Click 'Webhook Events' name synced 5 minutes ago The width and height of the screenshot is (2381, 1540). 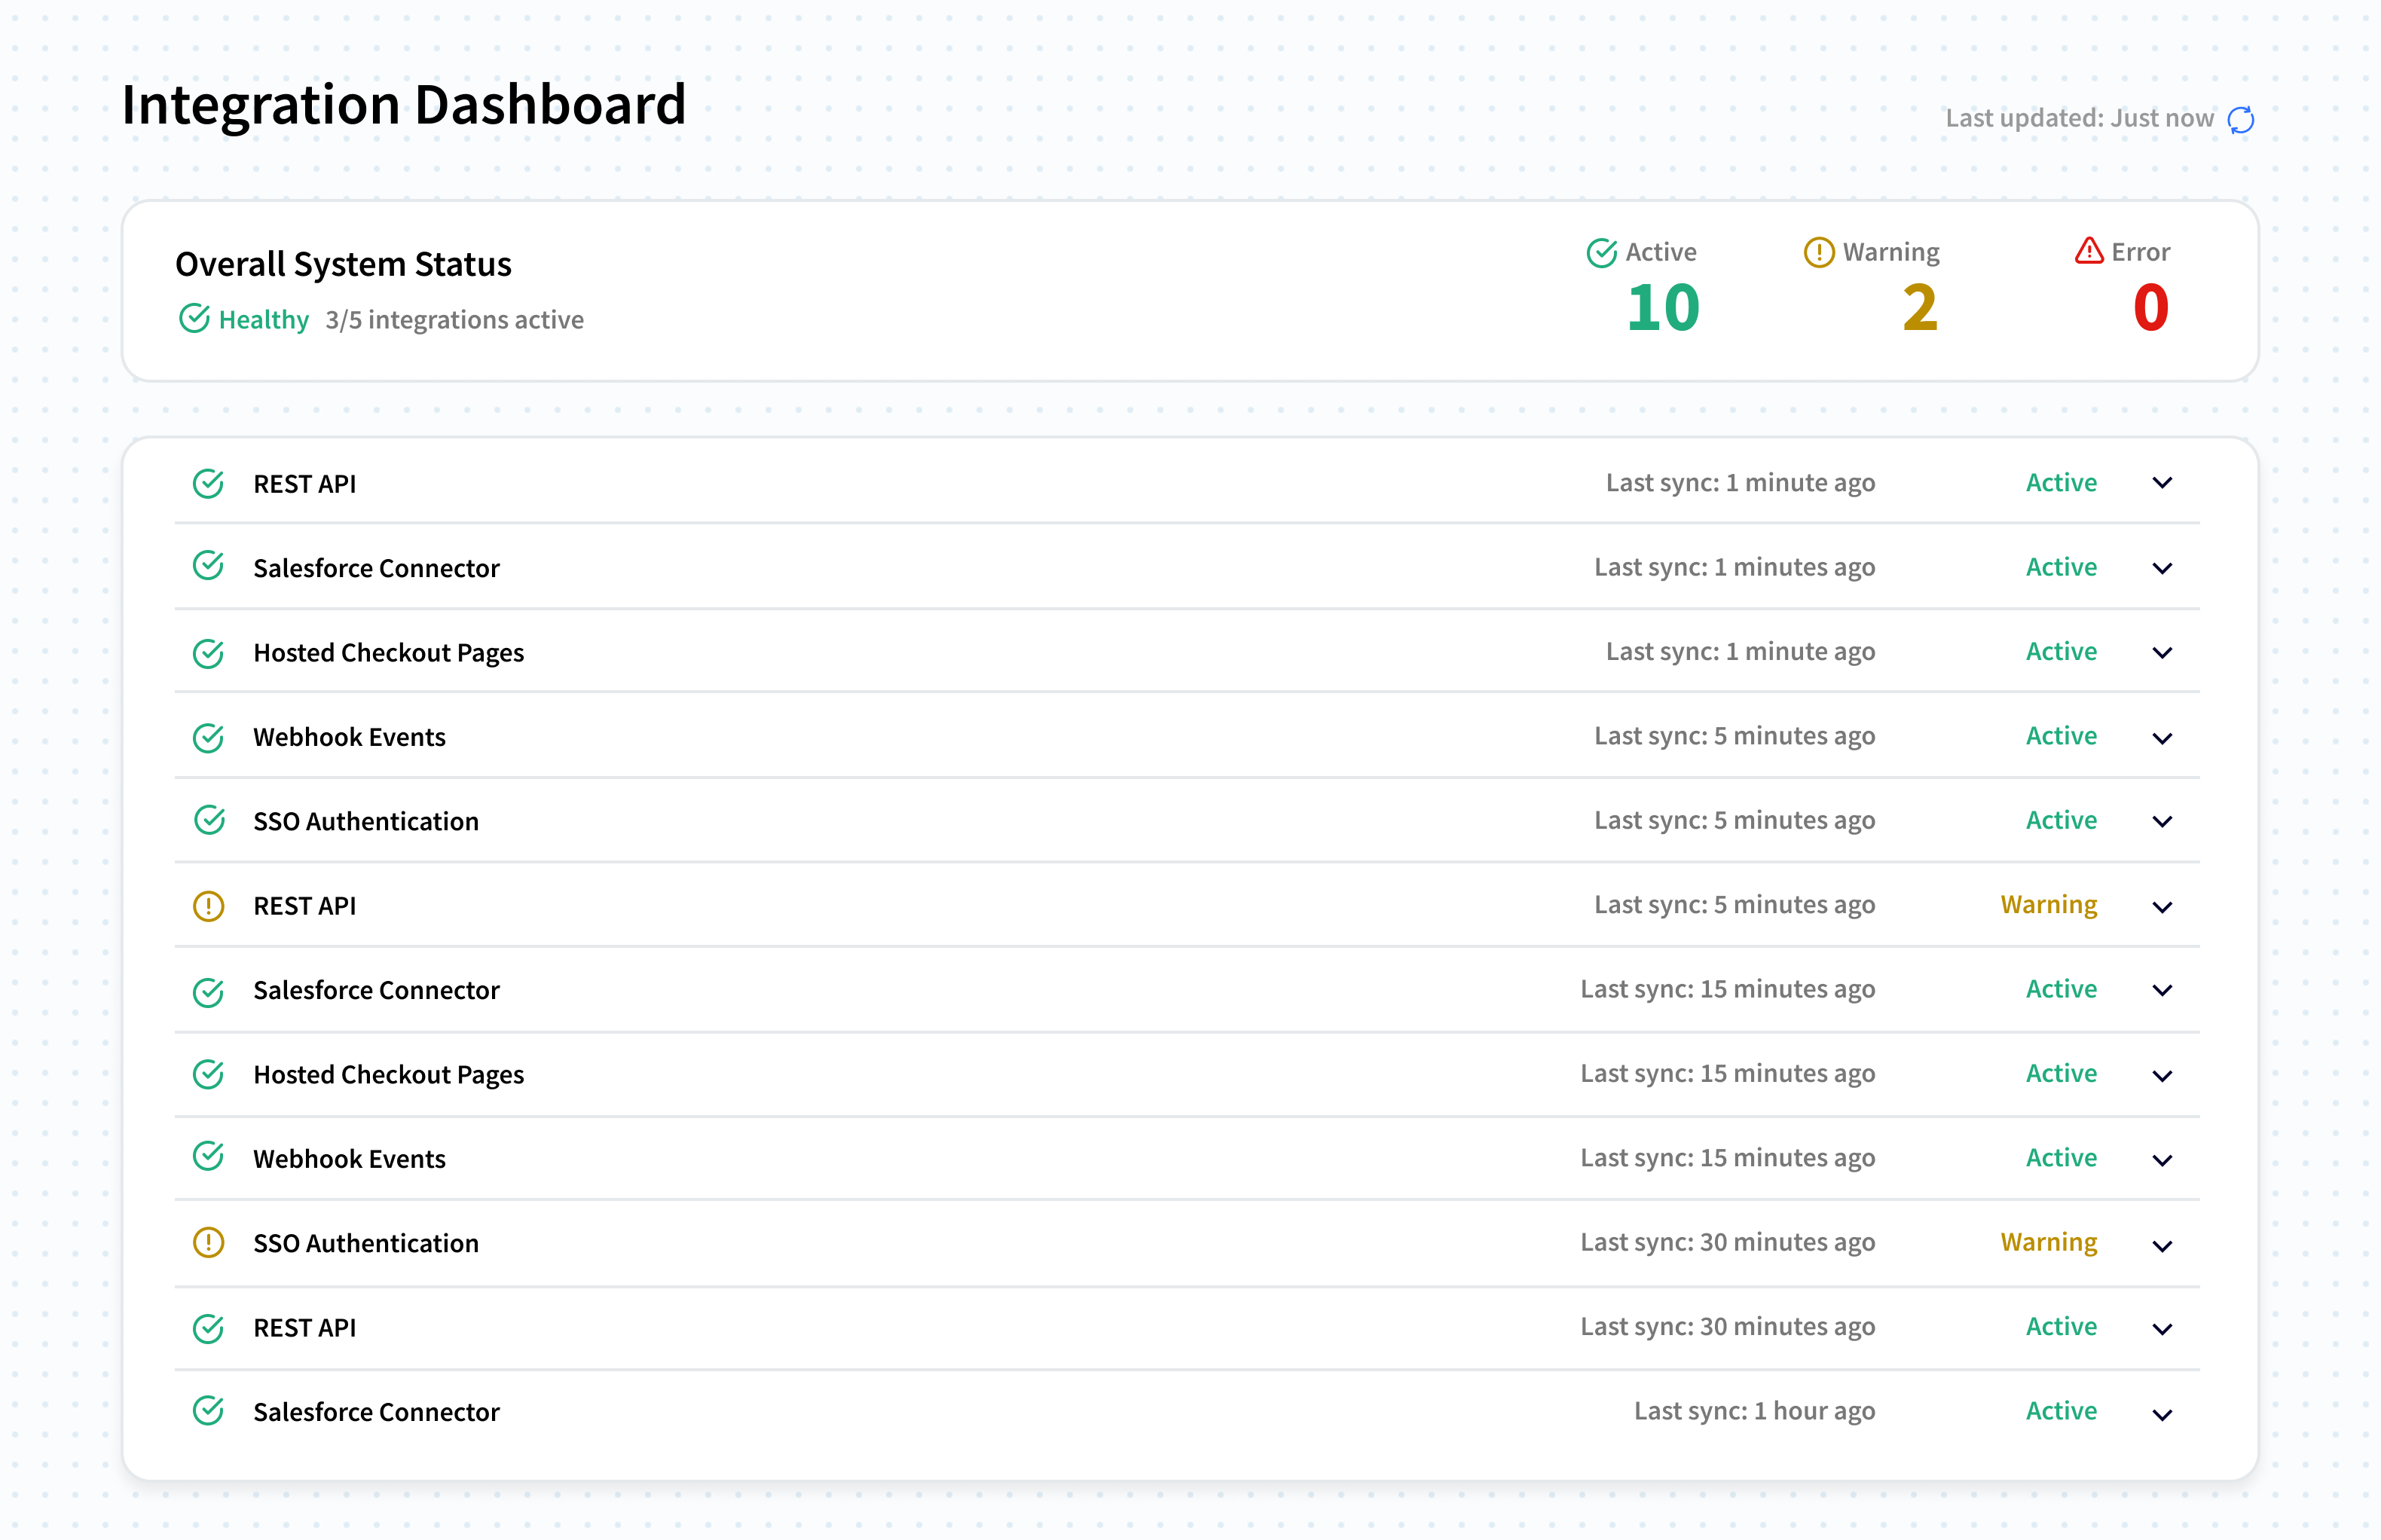pyautogui.click(x=350, y=737)
